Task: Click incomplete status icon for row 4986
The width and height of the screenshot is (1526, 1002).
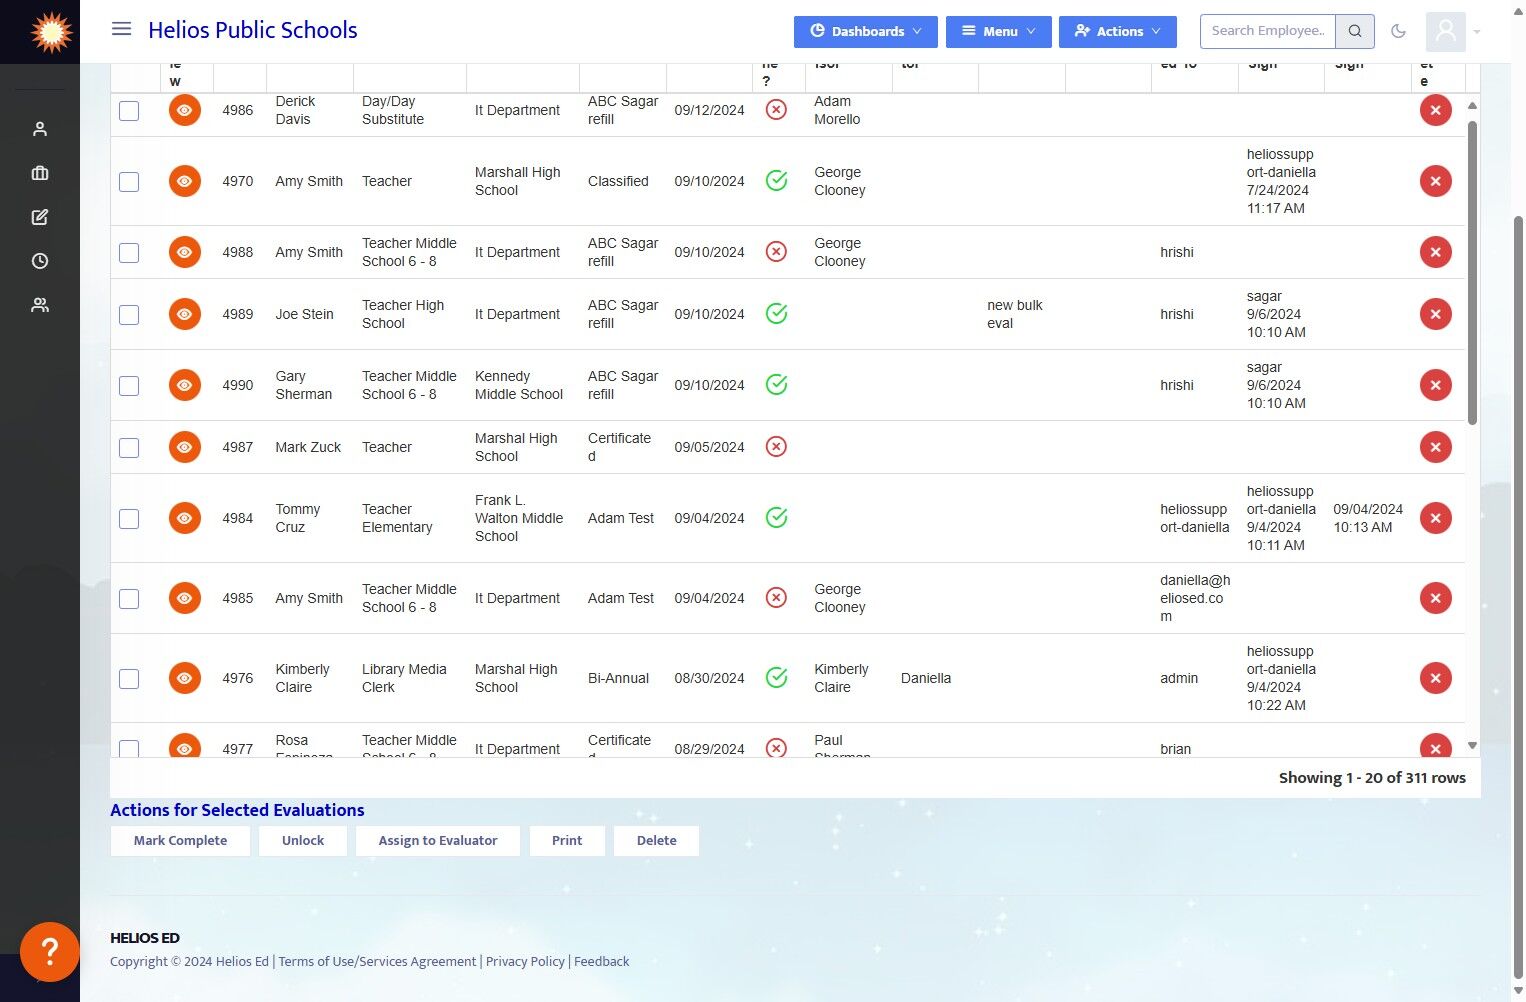Action: pyautogui.click(x=776, y=110)
